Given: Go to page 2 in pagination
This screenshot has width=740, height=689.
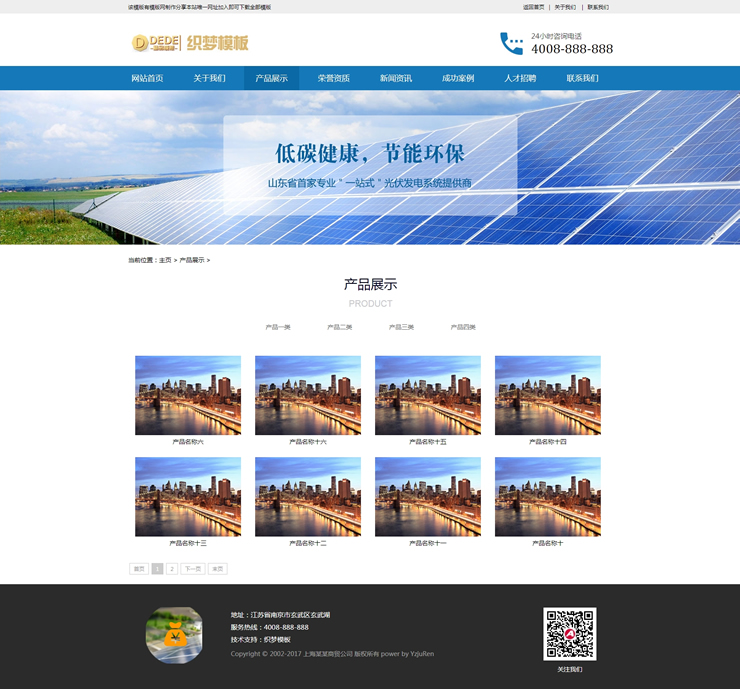Looking at the screenshot, I should (172, 569).
